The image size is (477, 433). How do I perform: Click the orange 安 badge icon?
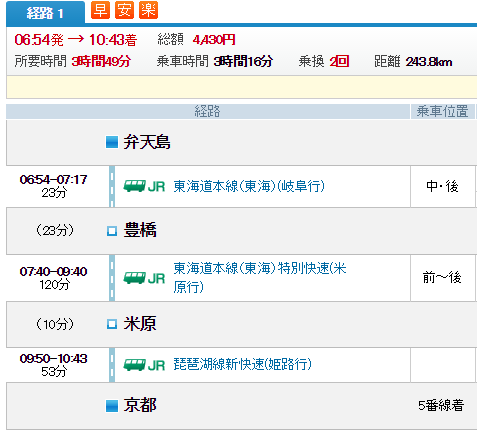[x=124, y=10]
